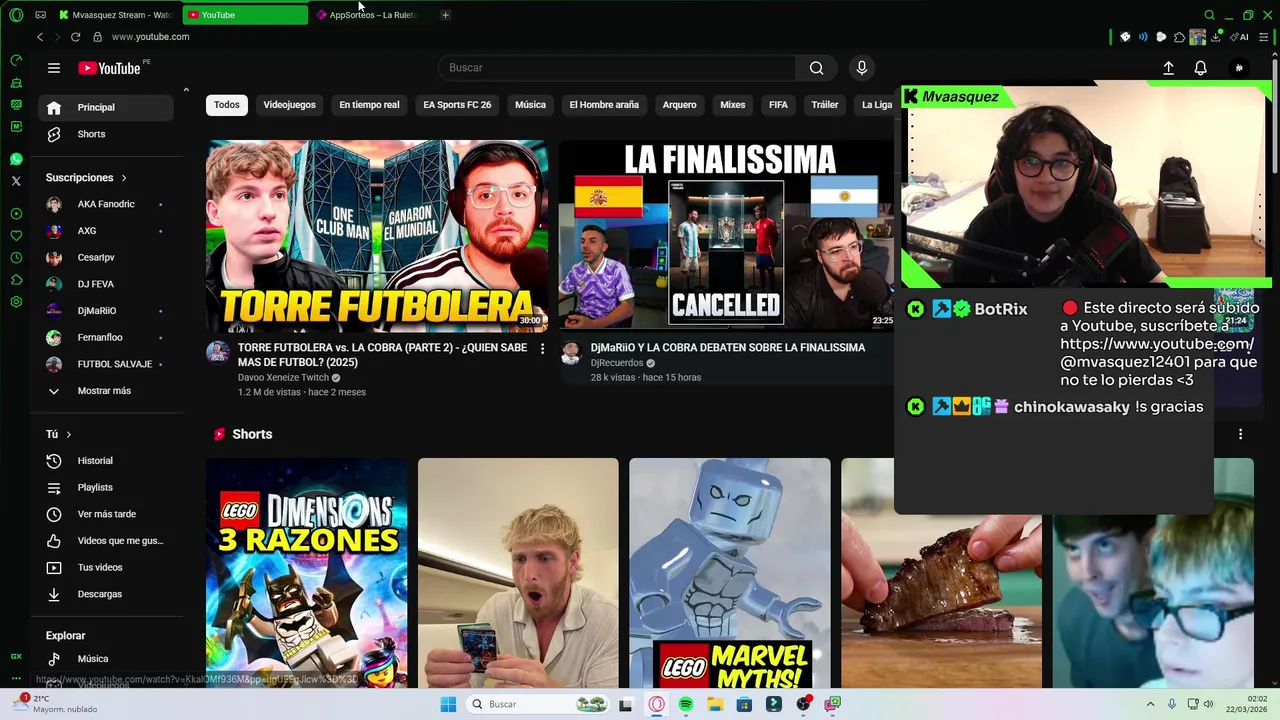Open the Windows Start menu

click(448, 704)
